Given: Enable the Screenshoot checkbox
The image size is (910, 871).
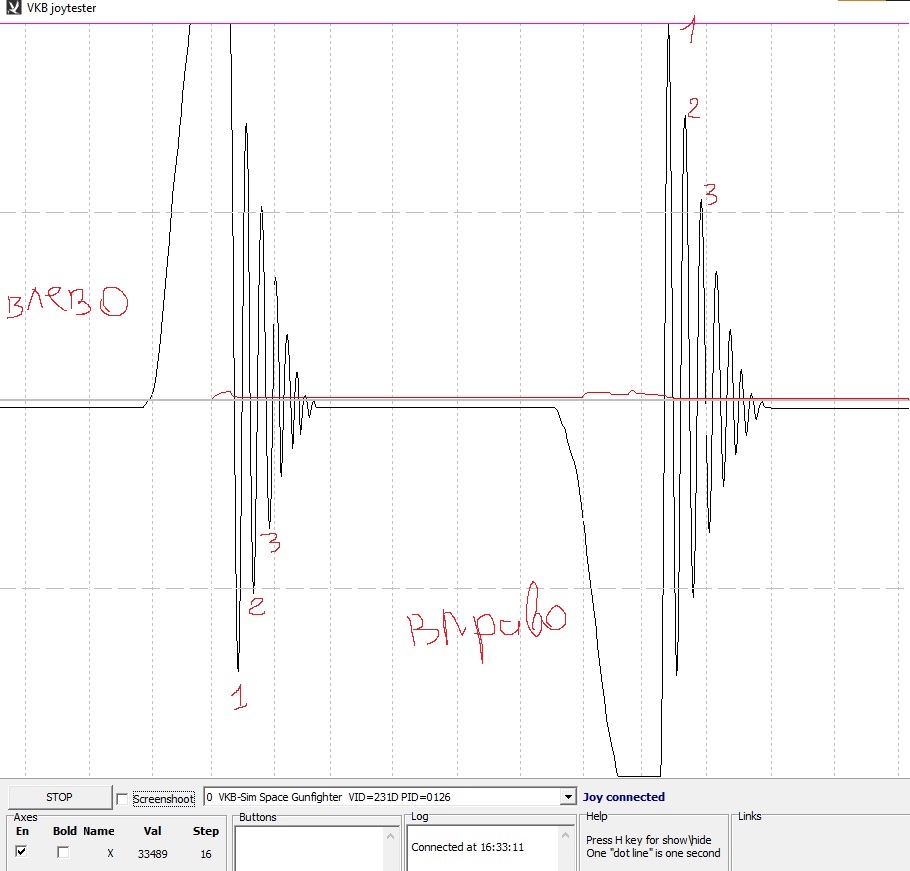Looking at the screenshot, I should coord(122,799).
